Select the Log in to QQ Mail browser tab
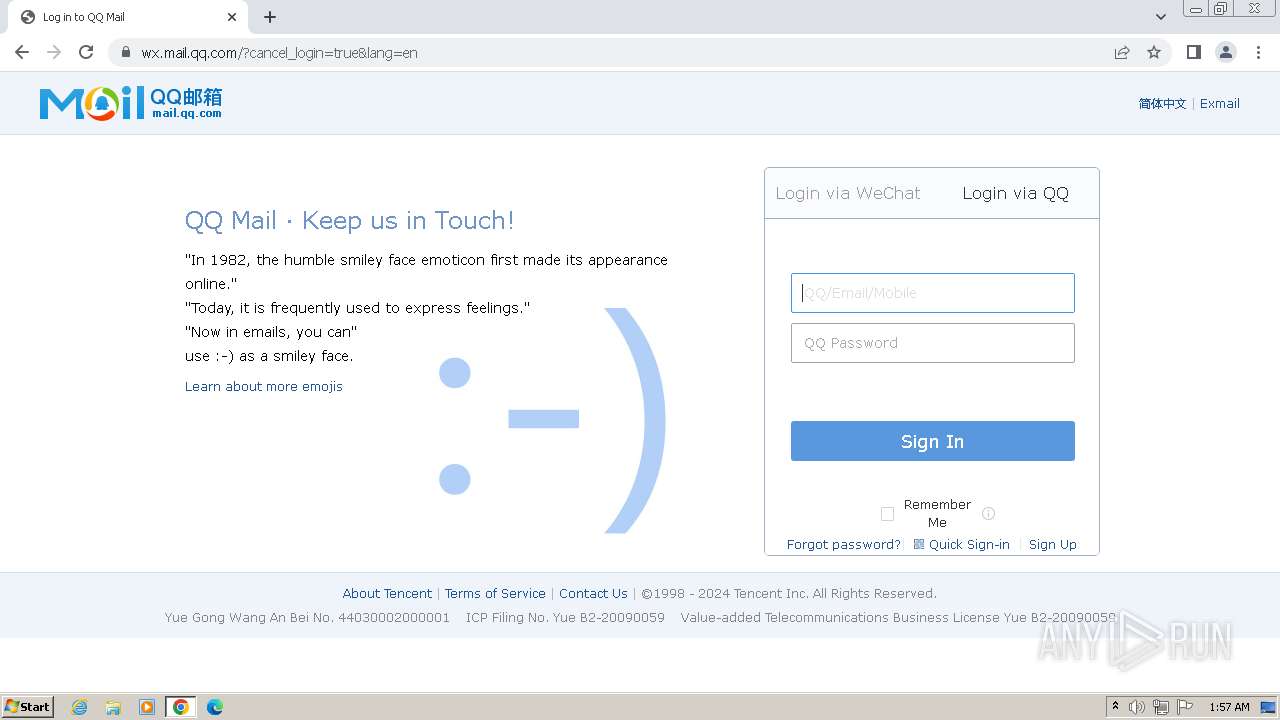1280x720 pixels. click(x=130, y=17)
